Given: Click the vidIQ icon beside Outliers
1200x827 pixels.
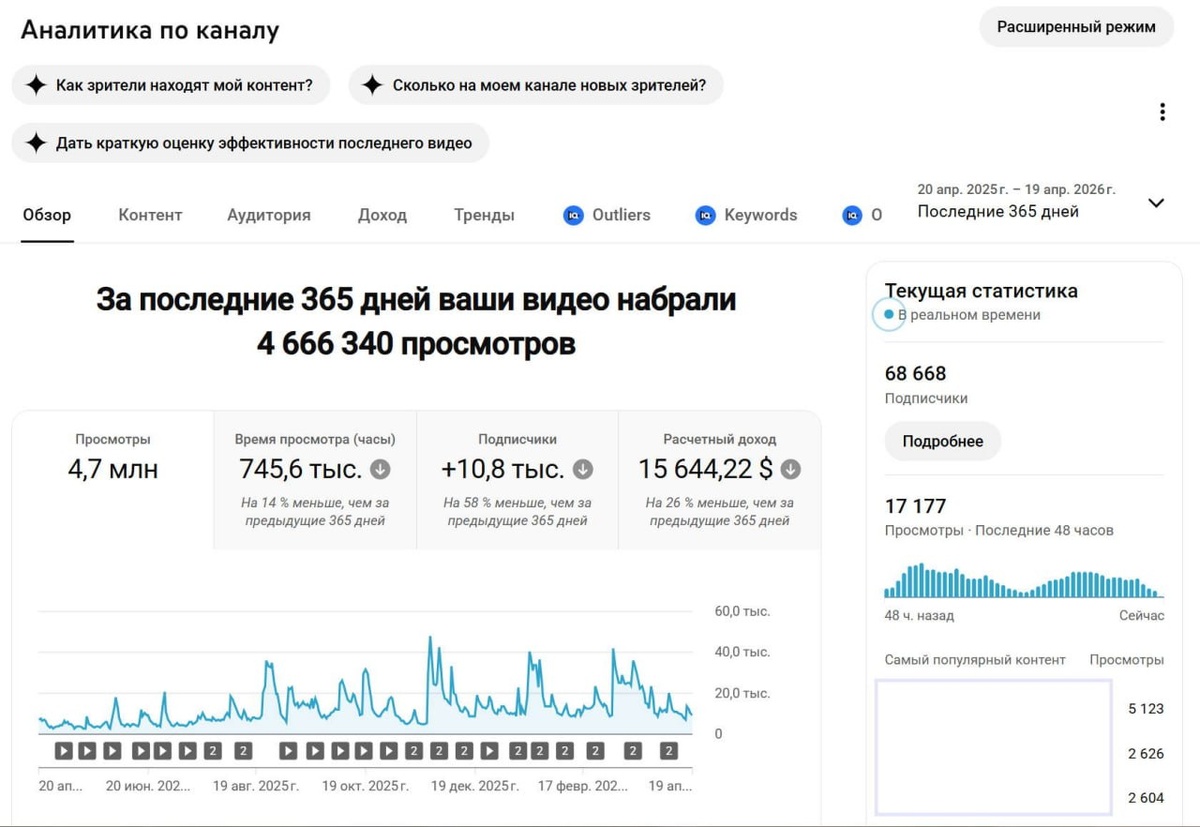Looking at the screenshot, I should coord(573,215).
